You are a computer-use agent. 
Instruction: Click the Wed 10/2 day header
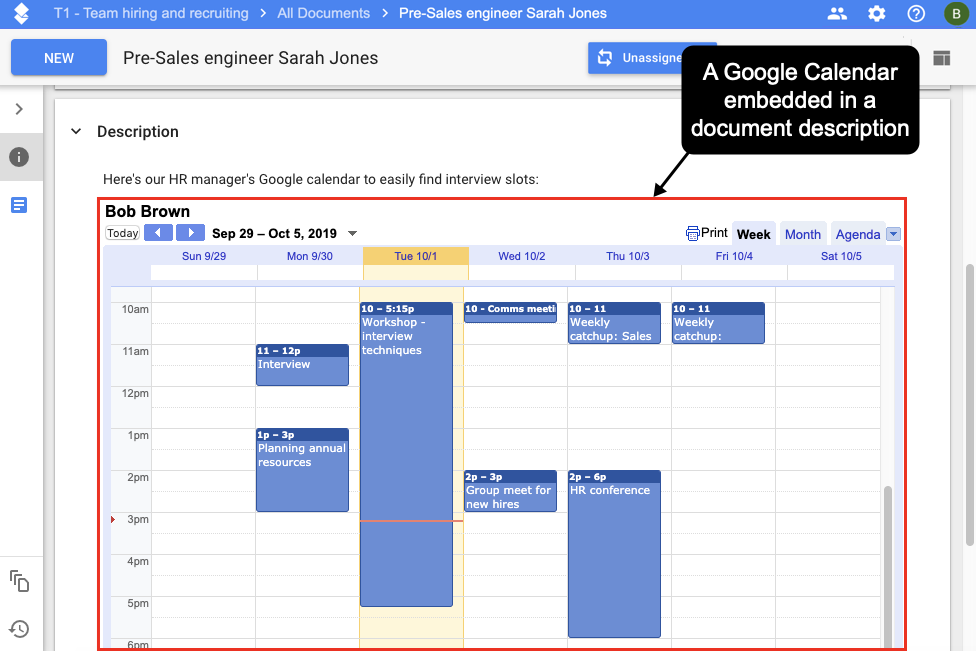click(522, 256)
